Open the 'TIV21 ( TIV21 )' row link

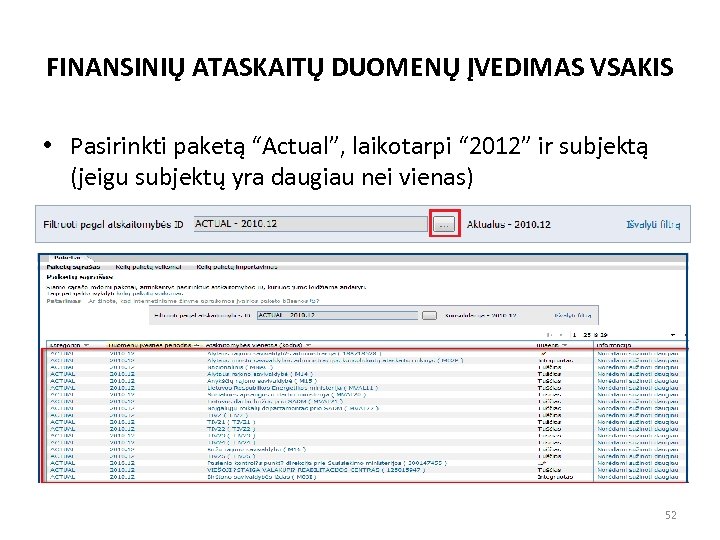pyautogui.click(x=231, y=422)
